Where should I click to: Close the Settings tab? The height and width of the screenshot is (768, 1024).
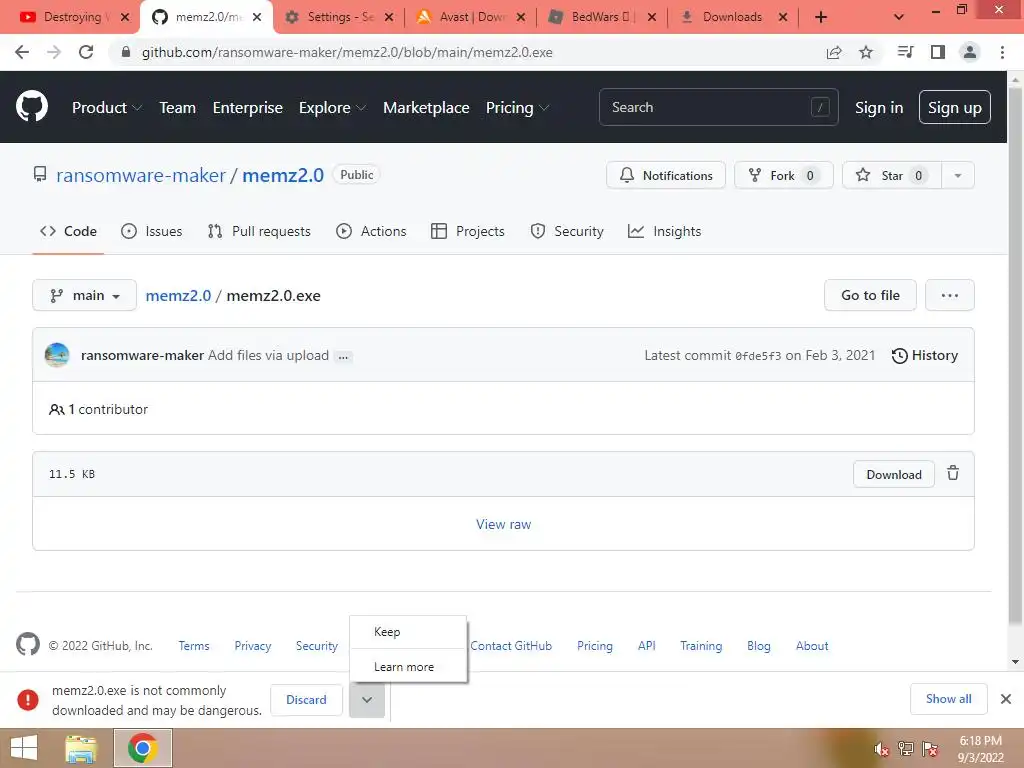click(x=389, y=17)
